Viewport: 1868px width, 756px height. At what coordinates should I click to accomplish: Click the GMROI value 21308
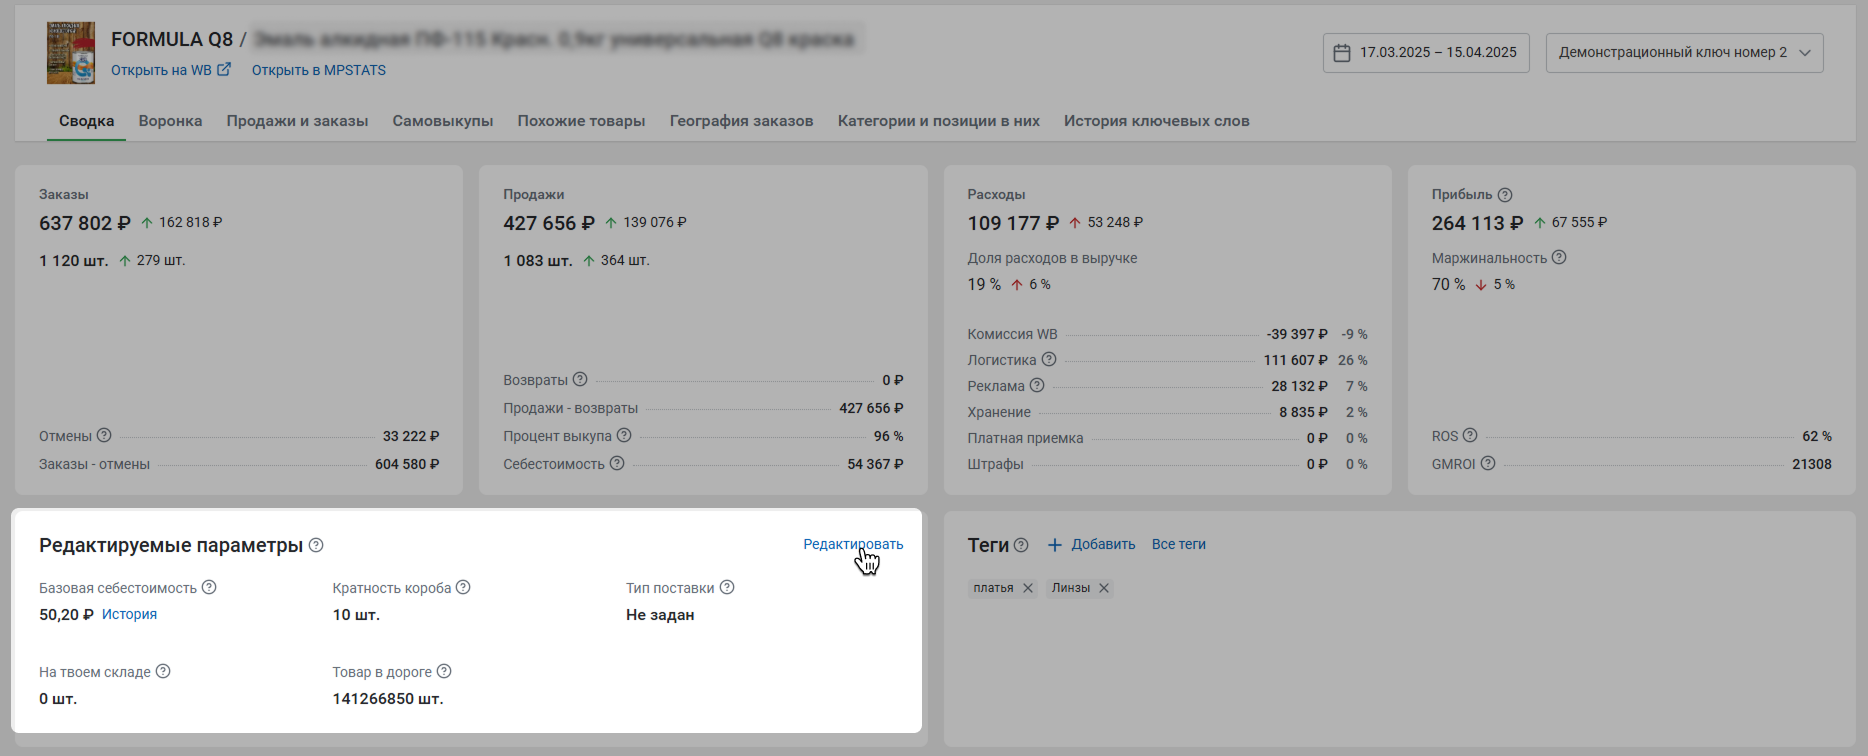point(1812,464)
